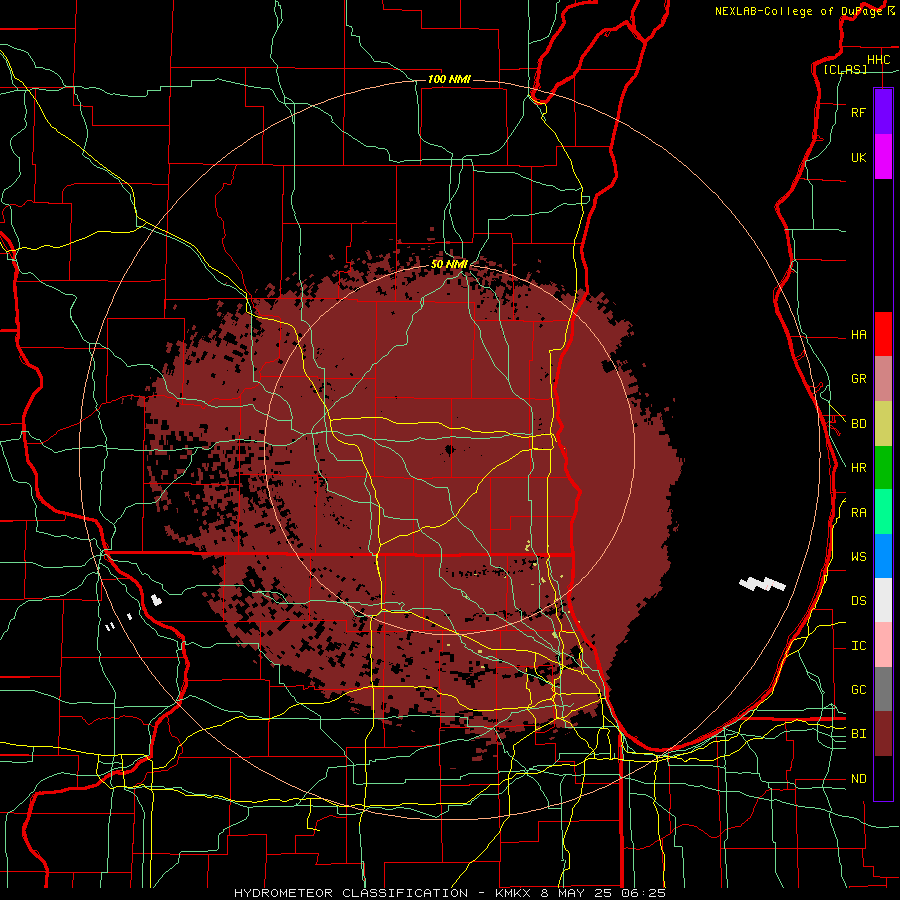Click the BD legend label
900x900 pixels.
(859, 424)
